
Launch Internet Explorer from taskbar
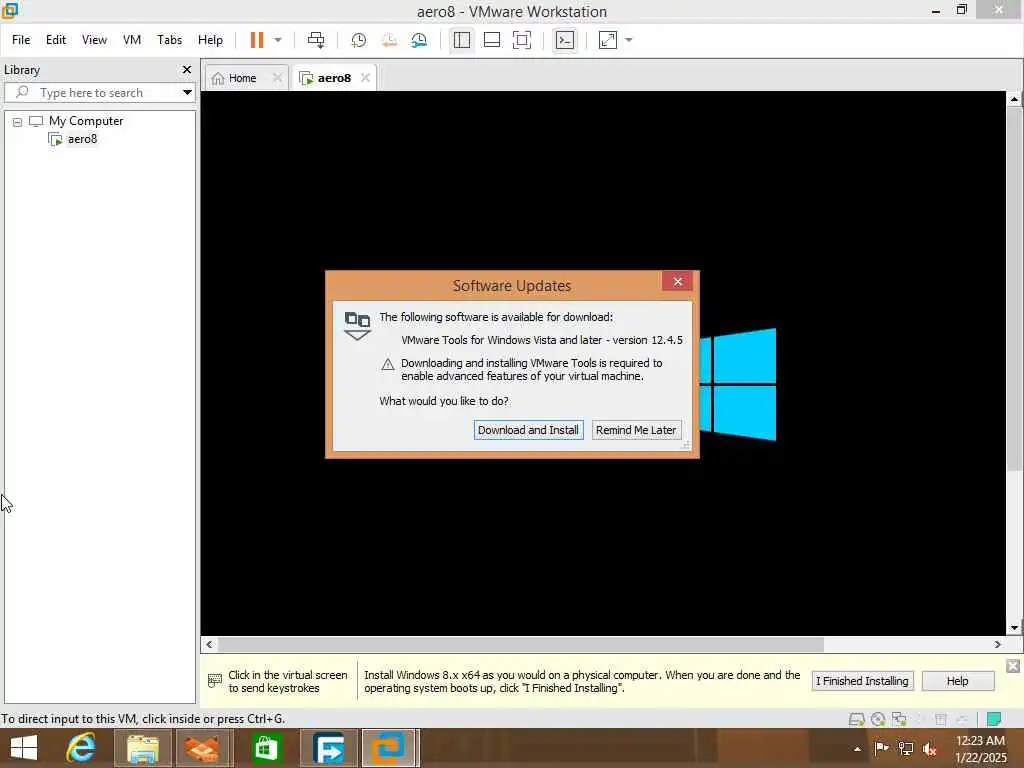point(82,748)
